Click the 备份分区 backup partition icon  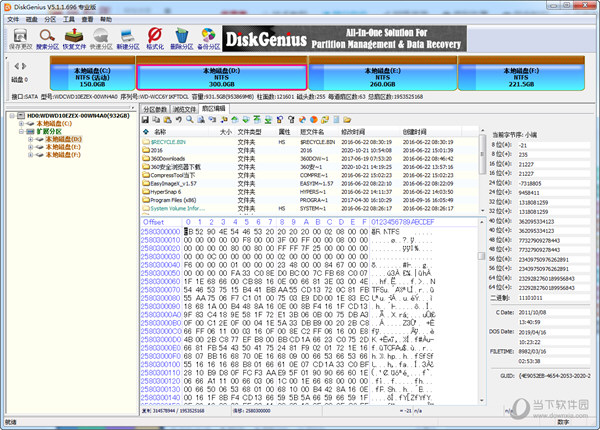tap(209, 39)
